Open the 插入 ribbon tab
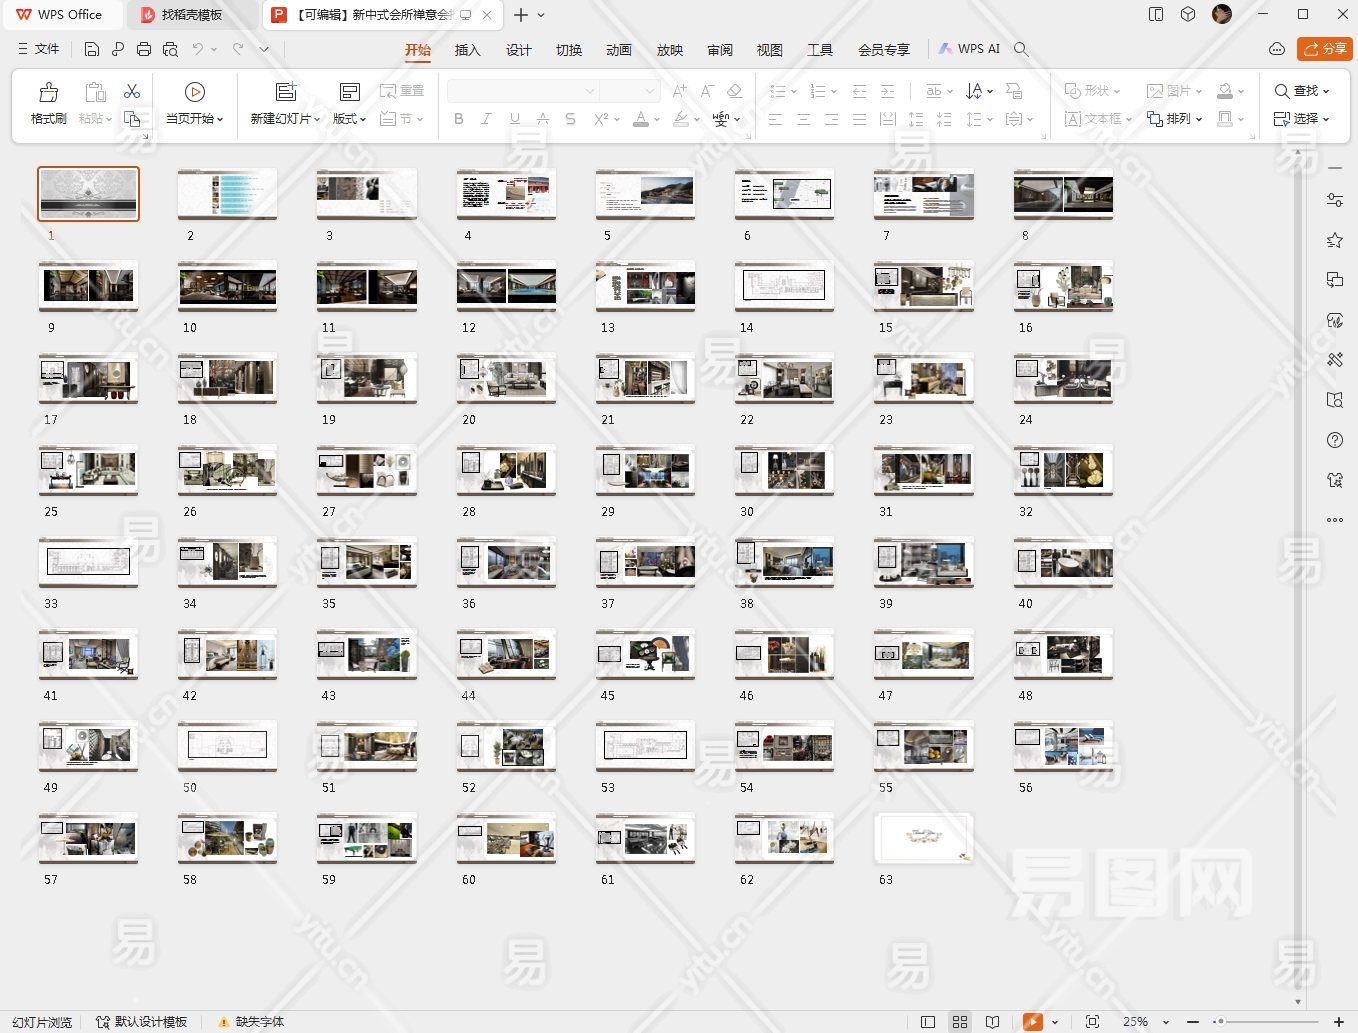The height and width of the screenshot is (1033, 1358). pos(467,50)
